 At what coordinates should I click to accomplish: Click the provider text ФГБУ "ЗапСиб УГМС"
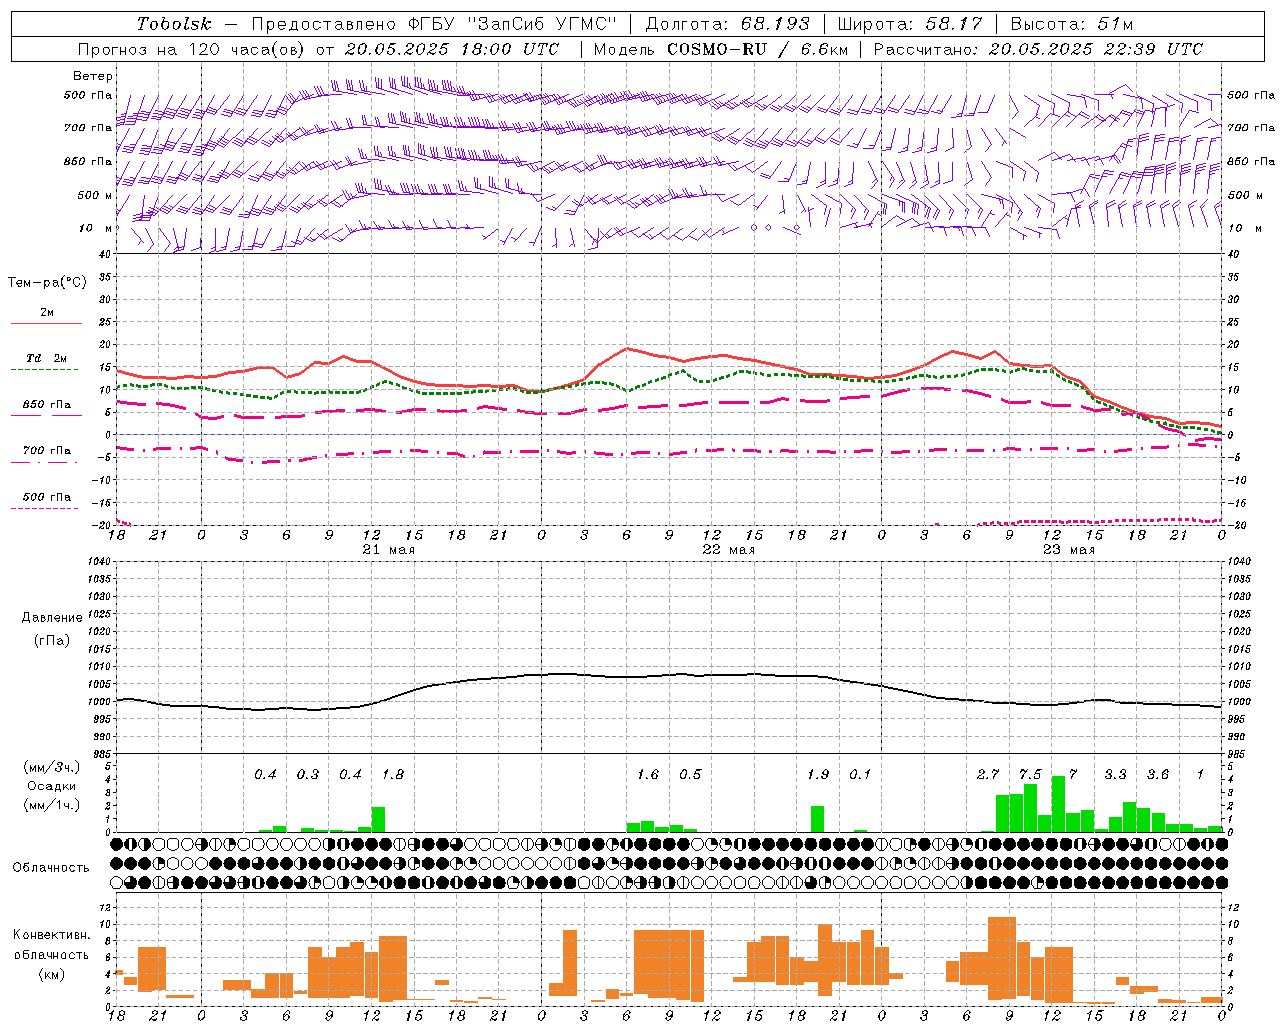[514, 24]
